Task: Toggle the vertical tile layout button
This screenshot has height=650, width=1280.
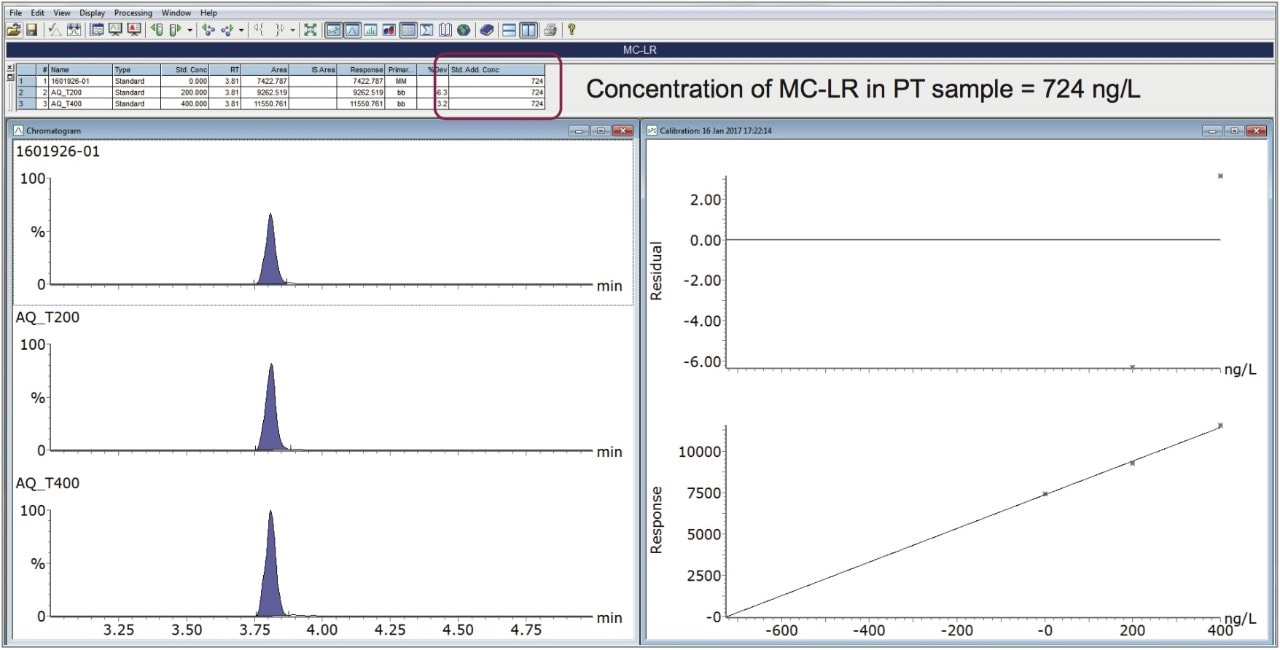Action: [527, 30]
